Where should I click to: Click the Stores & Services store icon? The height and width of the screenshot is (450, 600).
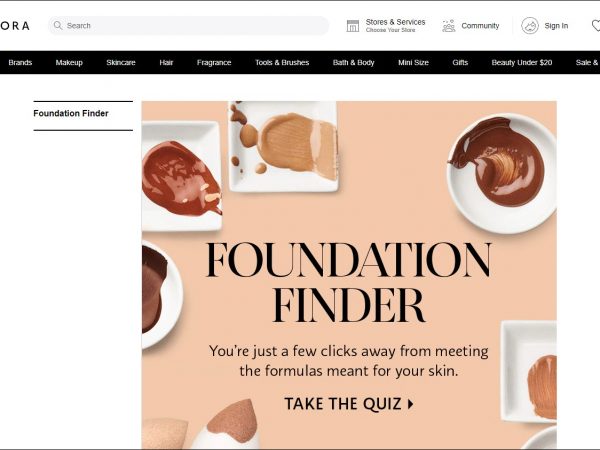(x=353, y=26)
